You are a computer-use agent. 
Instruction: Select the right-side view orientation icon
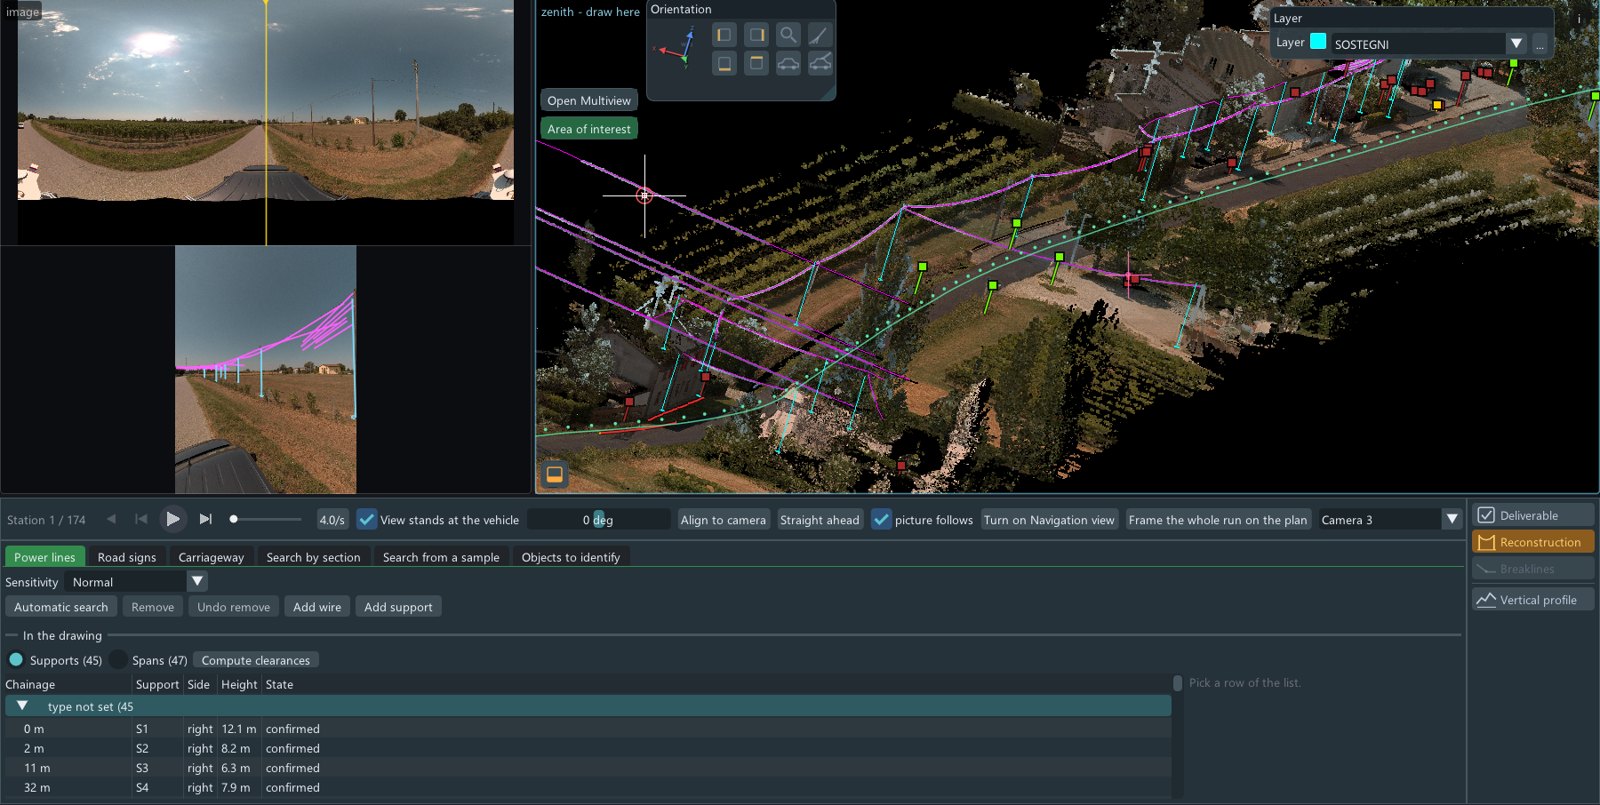pyautogui.click(x=757, y=35)
